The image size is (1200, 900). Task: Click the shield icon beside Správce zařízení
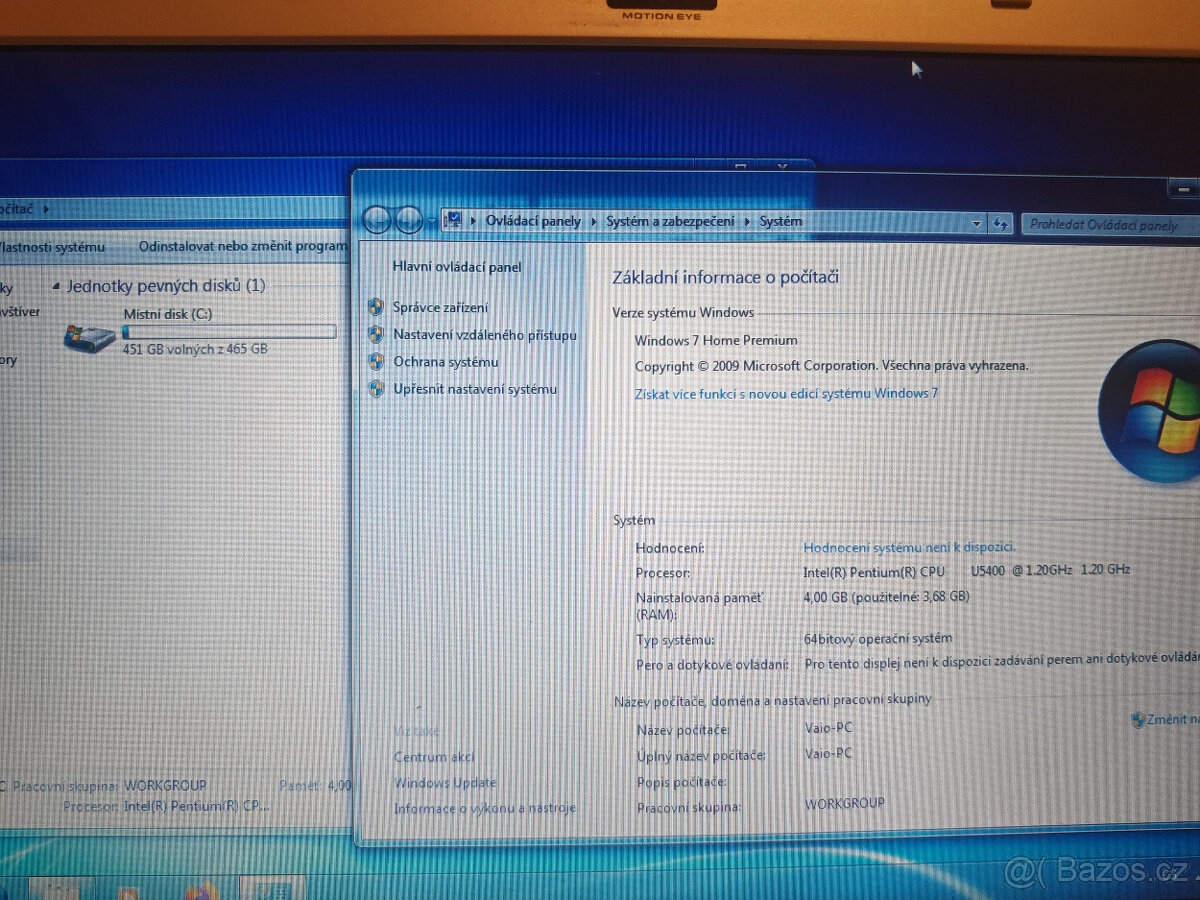[x=376, y=307]
